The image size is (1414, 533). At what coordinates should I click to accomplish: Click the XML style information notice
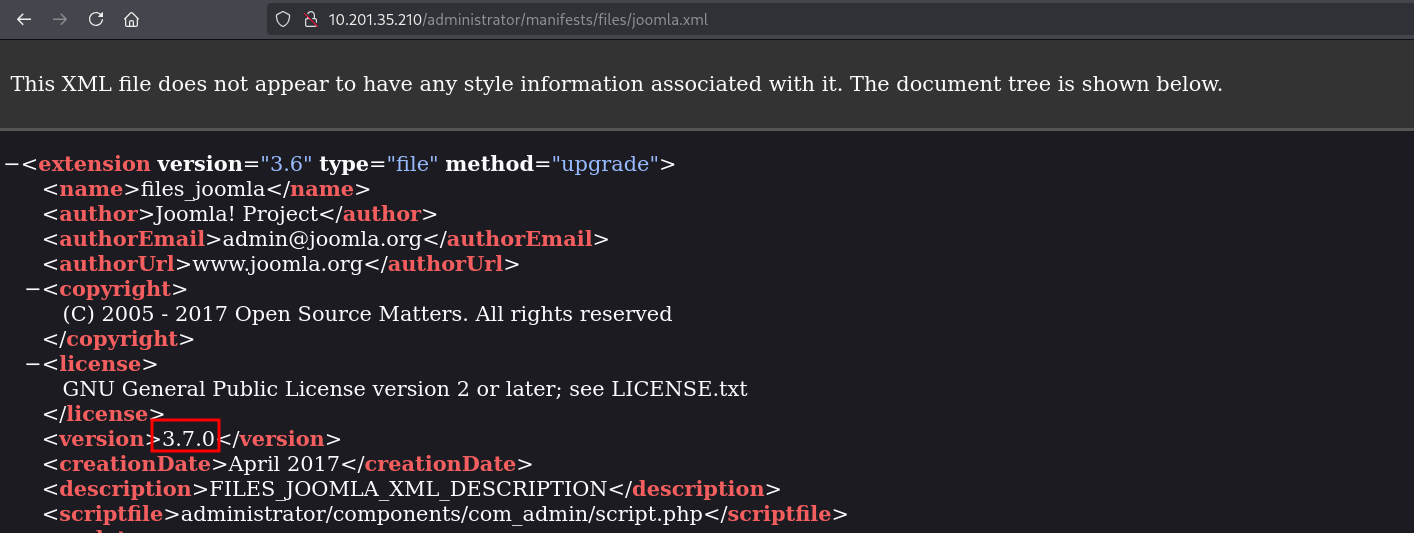point(616,84)
